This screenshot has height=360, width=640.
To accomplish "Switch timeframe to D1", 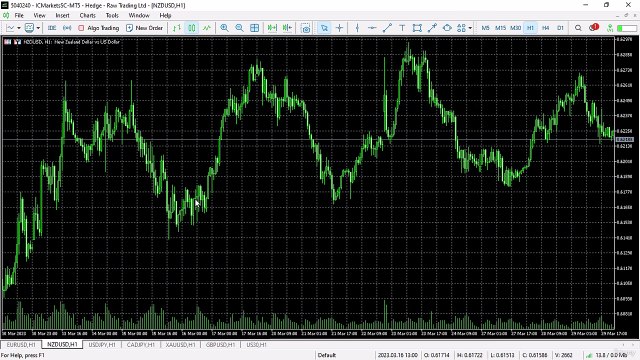I will [x=560, y=28].
